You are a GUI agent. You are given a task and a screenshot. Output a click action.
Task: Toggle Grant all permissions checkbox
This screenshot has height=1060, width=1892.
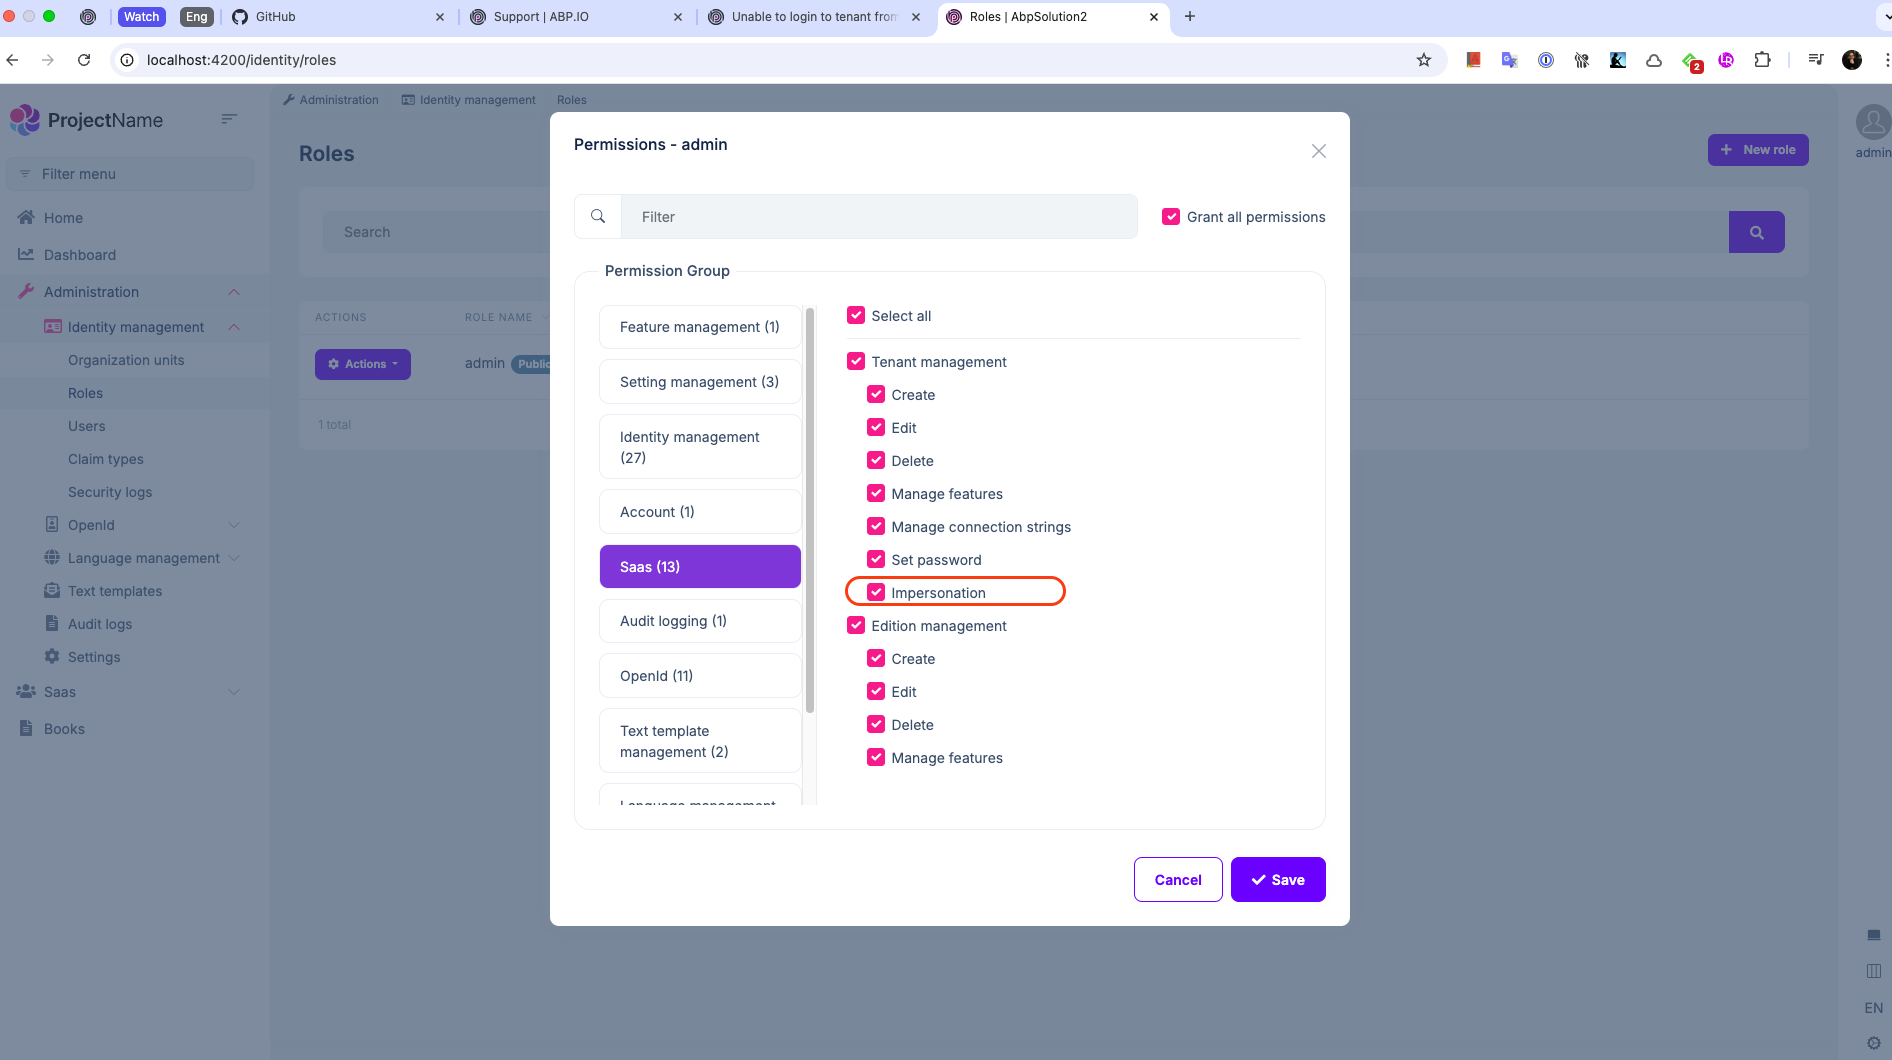[x=1171, y=216]
